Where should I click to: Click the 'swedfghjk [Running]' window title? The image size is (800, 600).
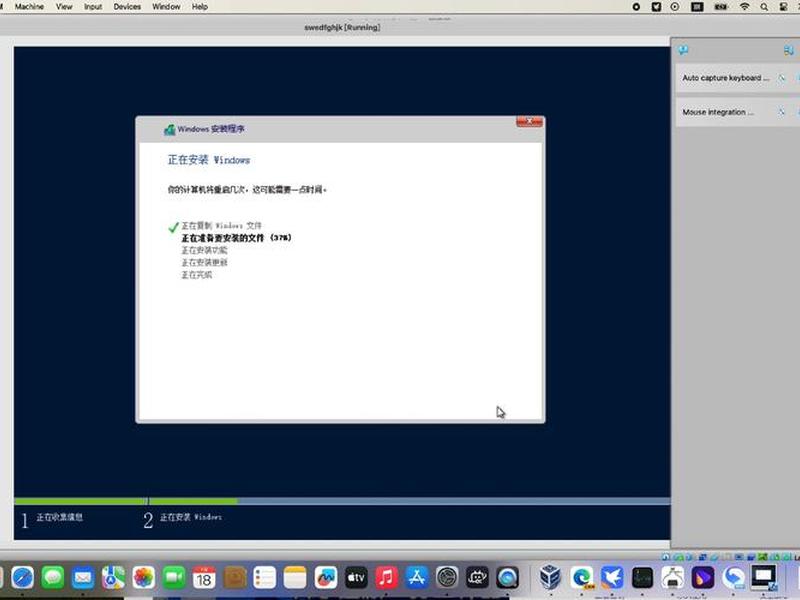tap(342, 27)
